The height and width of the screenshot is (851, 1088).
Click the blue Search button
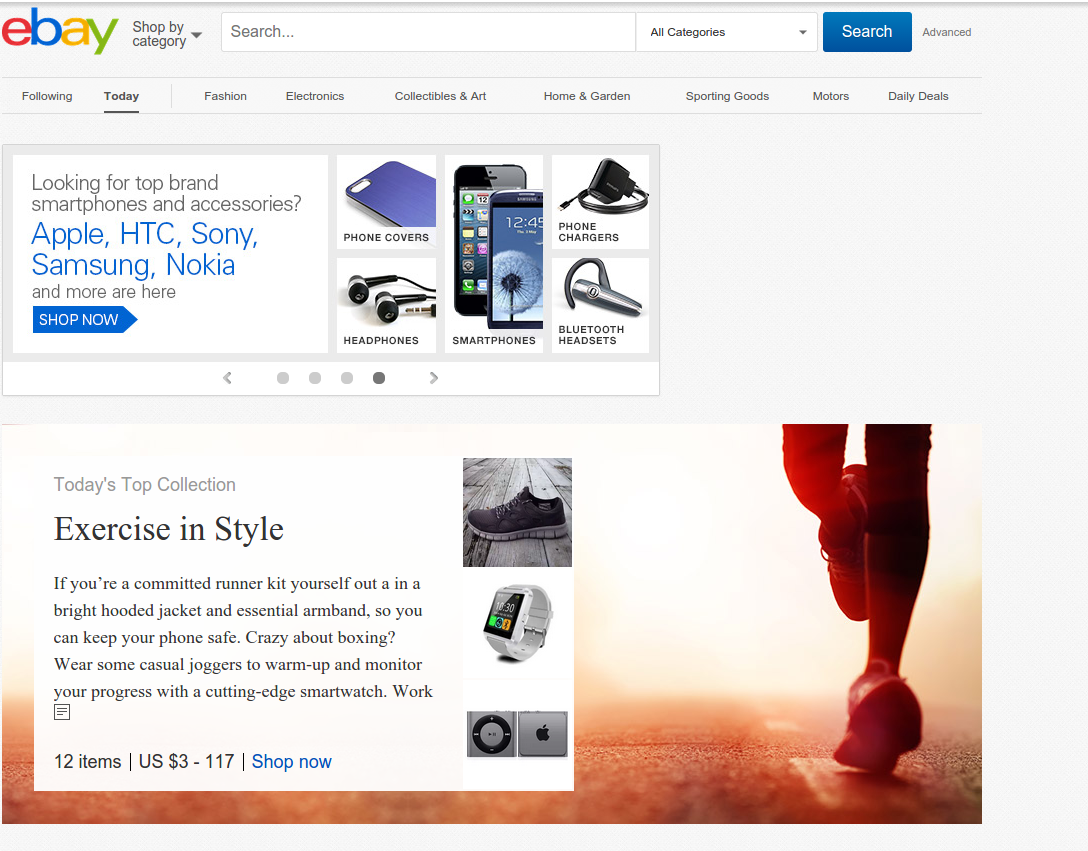pyautogui.click(x=867, y=32)
